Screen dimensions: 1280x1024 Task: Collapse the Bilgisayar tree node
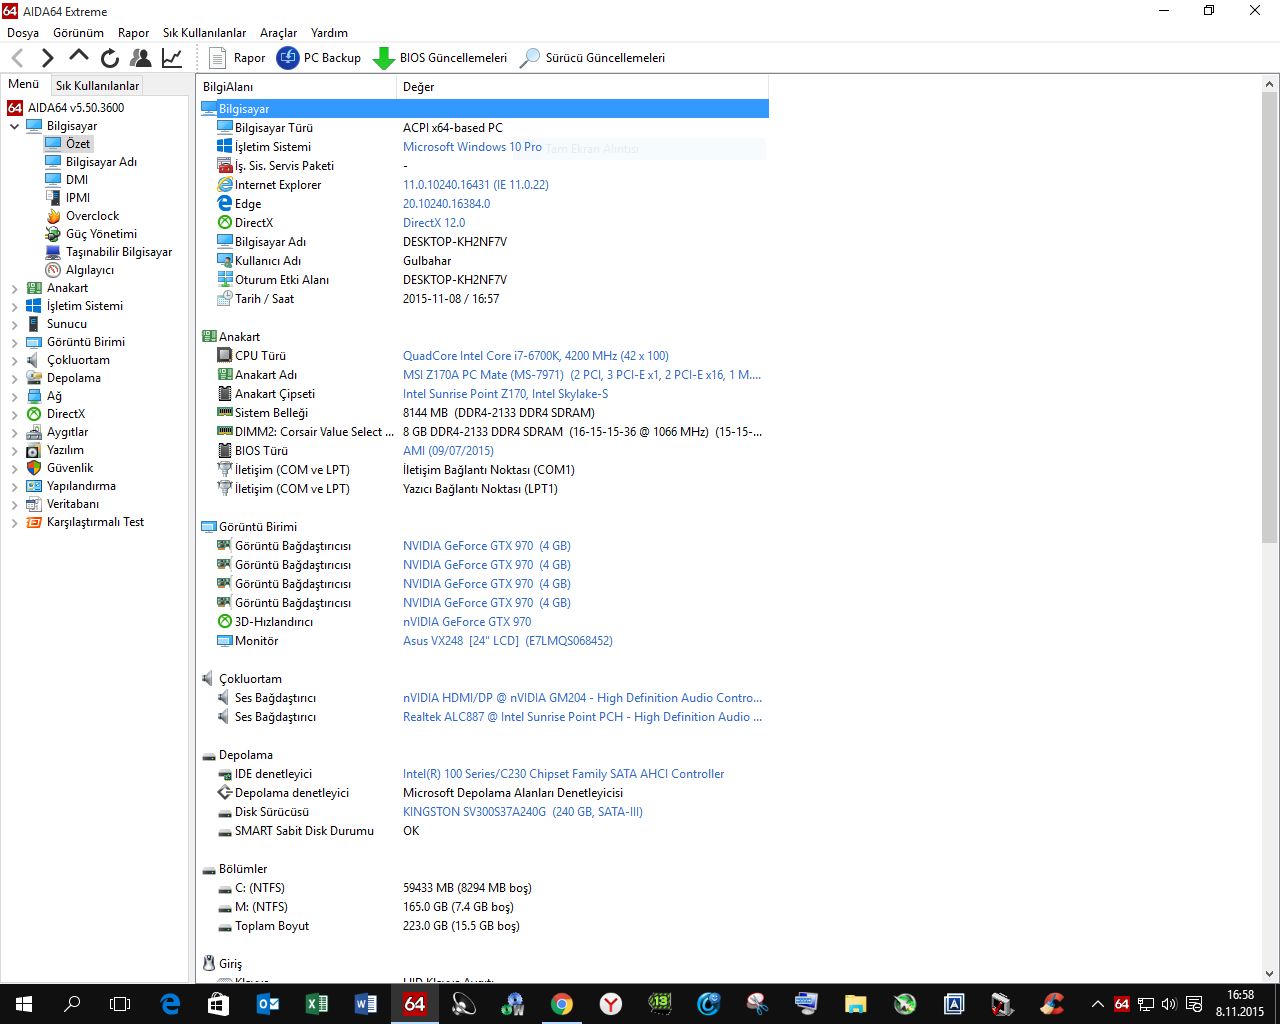point(14,127)
